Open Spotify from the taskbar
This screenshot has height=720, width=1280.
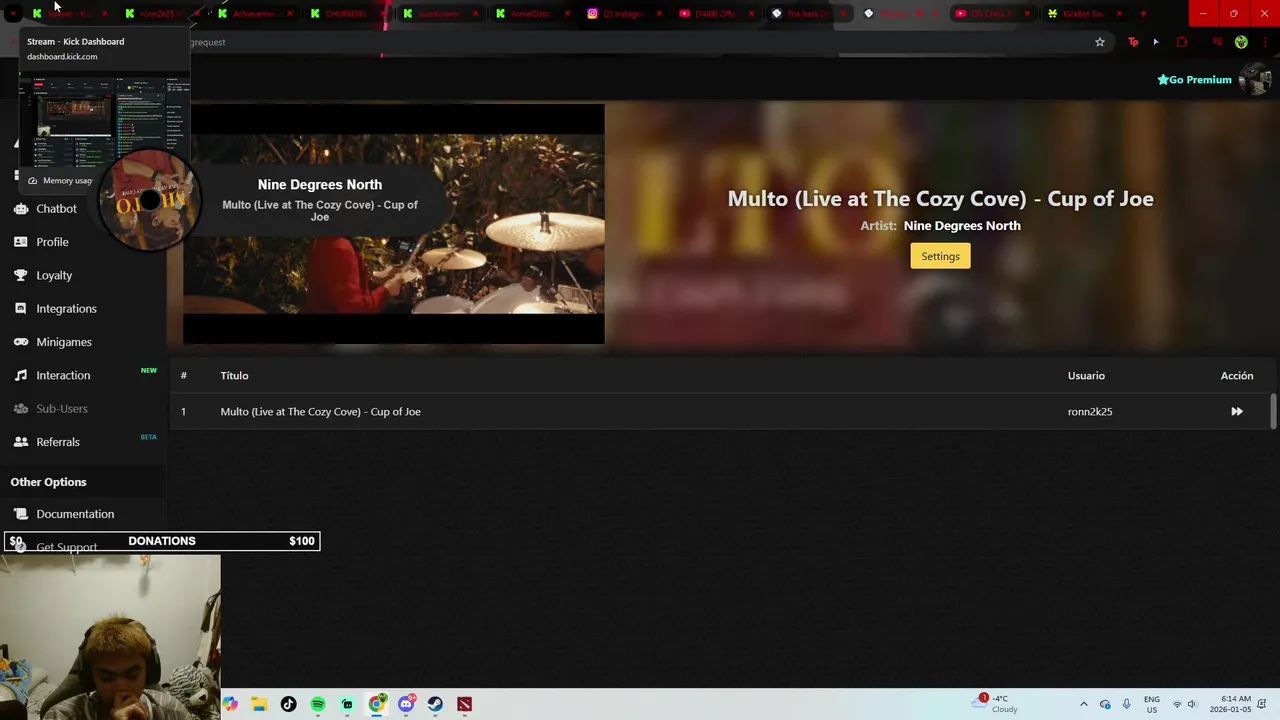pos(318,704)
